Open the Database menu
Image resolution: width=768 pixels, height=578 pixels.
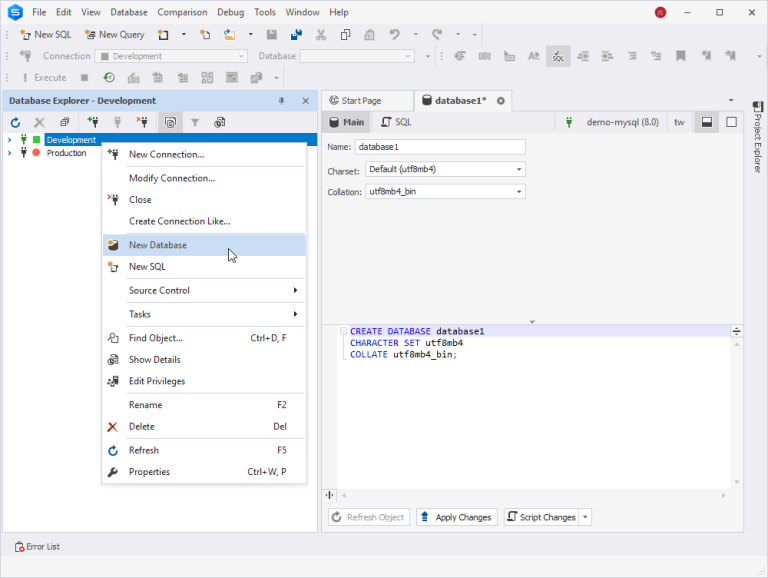pyautogui.click(x=129, y=12)
